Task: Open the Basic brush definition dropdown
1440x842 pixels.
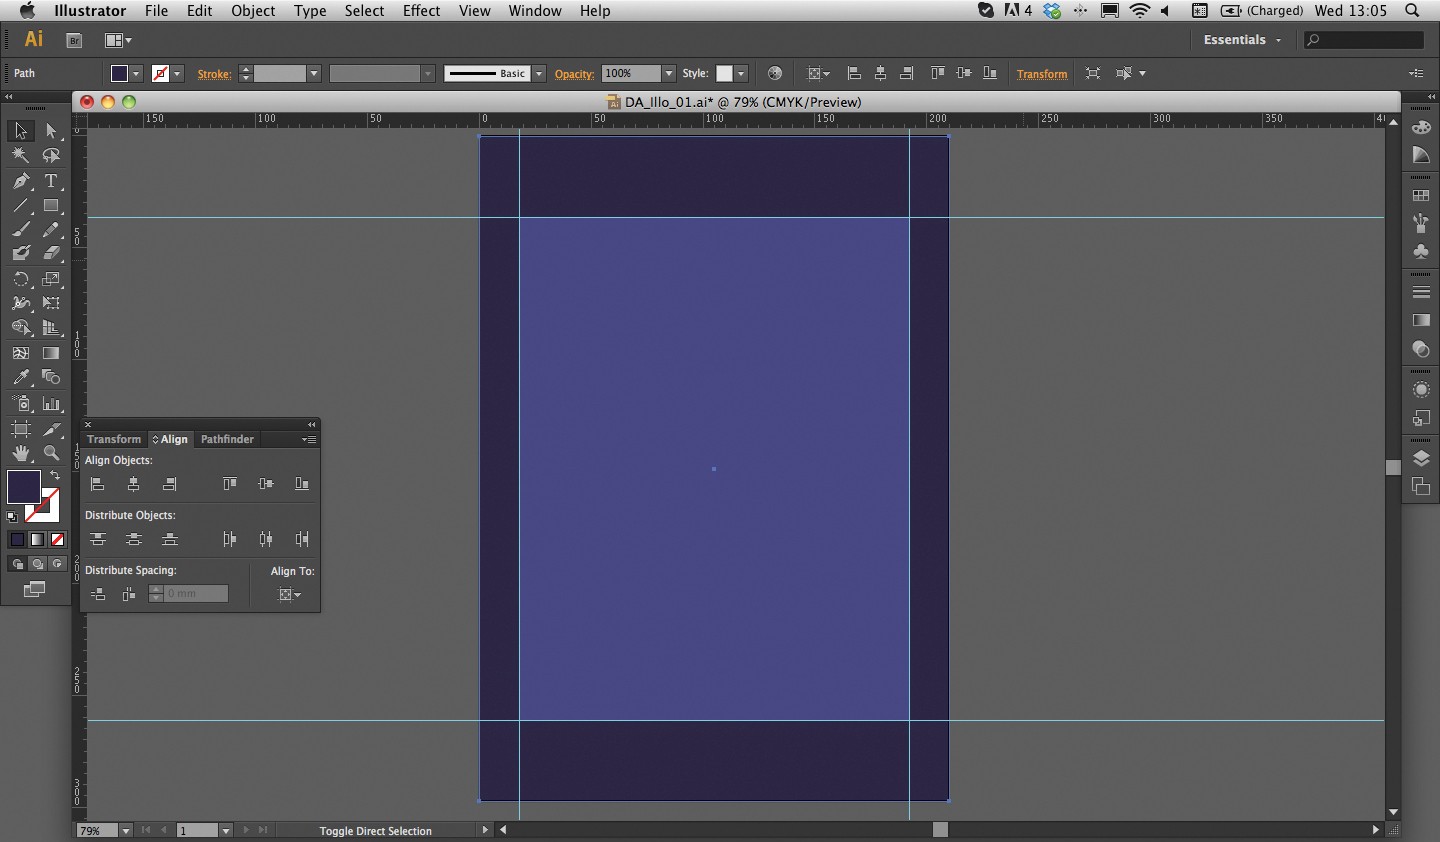Action: 539,73
